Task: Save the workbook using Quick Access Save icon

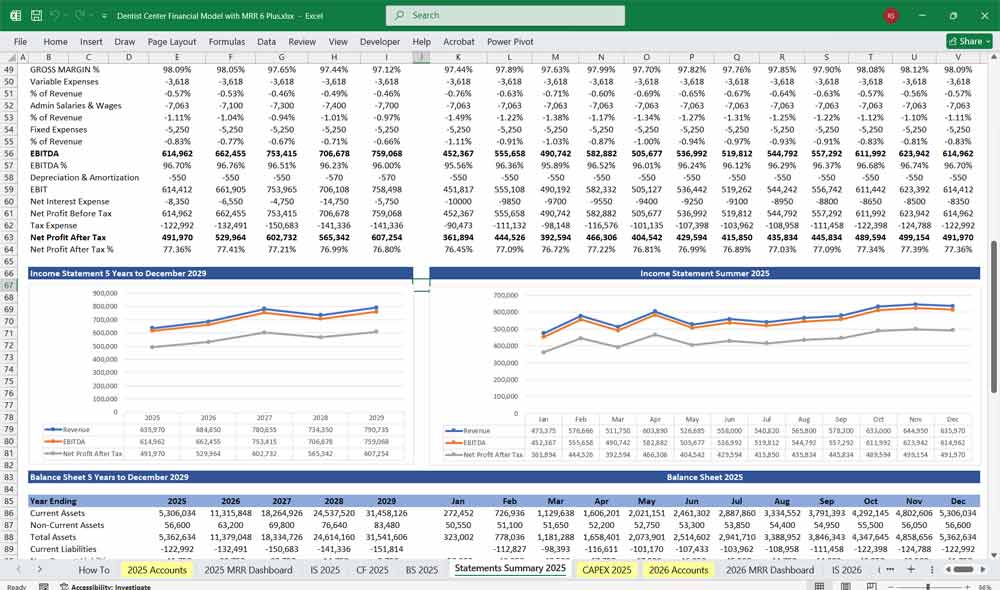Action: tap(35, 15)
